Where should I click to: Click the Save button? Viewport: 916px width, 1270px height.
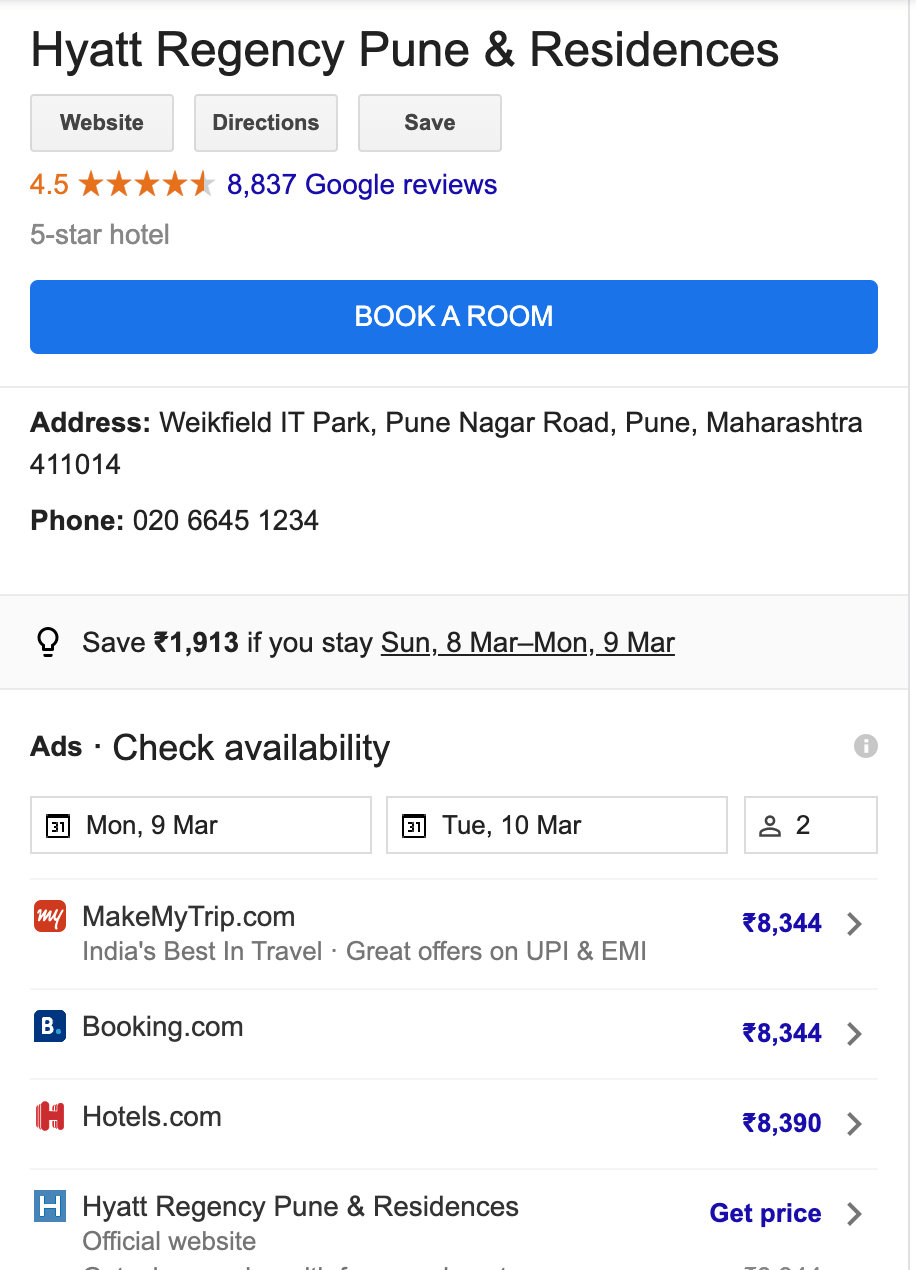coord(430,123)
